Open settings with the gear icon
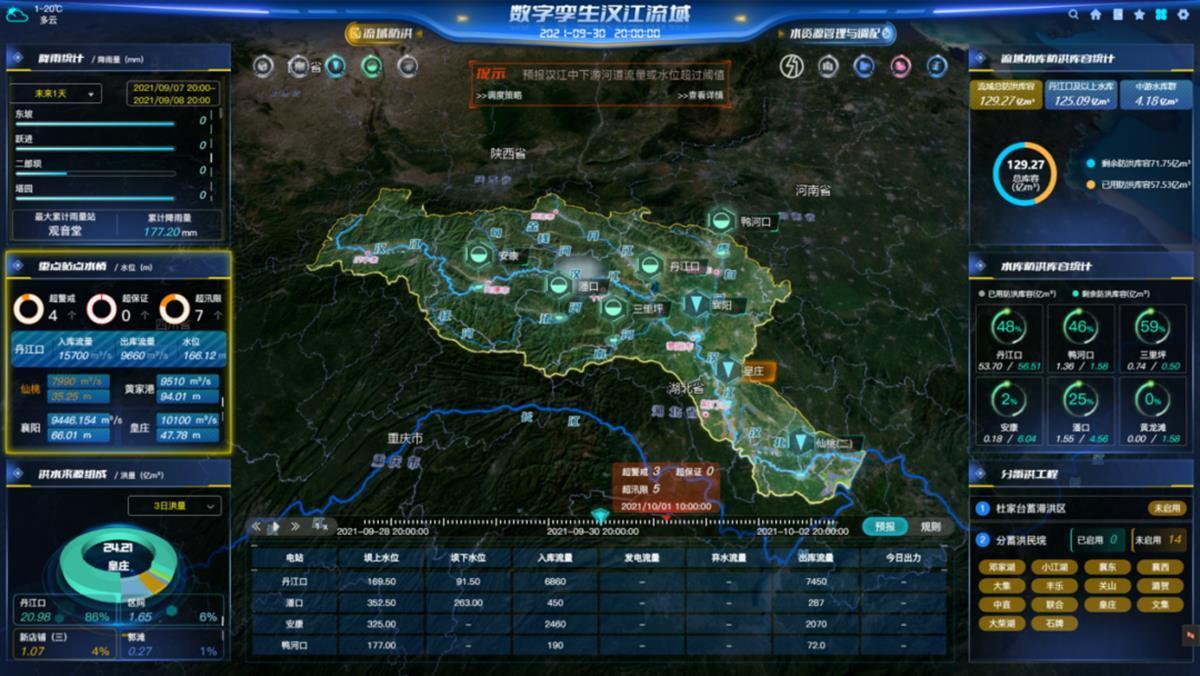 click(1182, 15)
